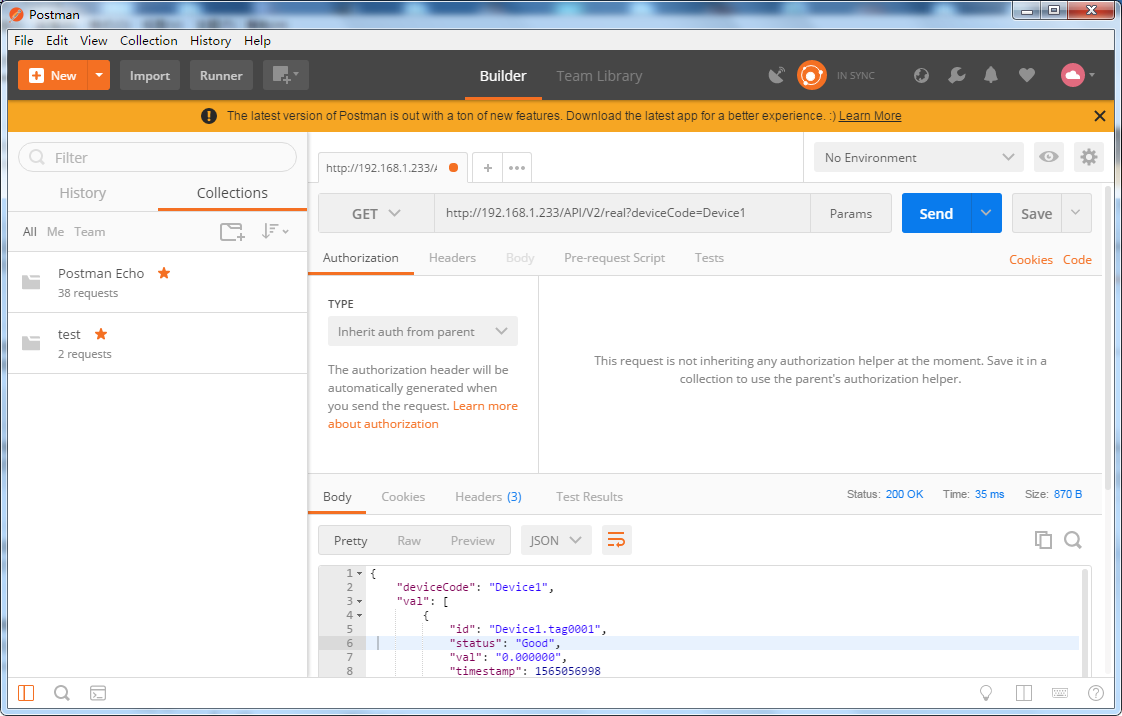Collapse JSON line 4 fold arrow

tap(359, 615)
